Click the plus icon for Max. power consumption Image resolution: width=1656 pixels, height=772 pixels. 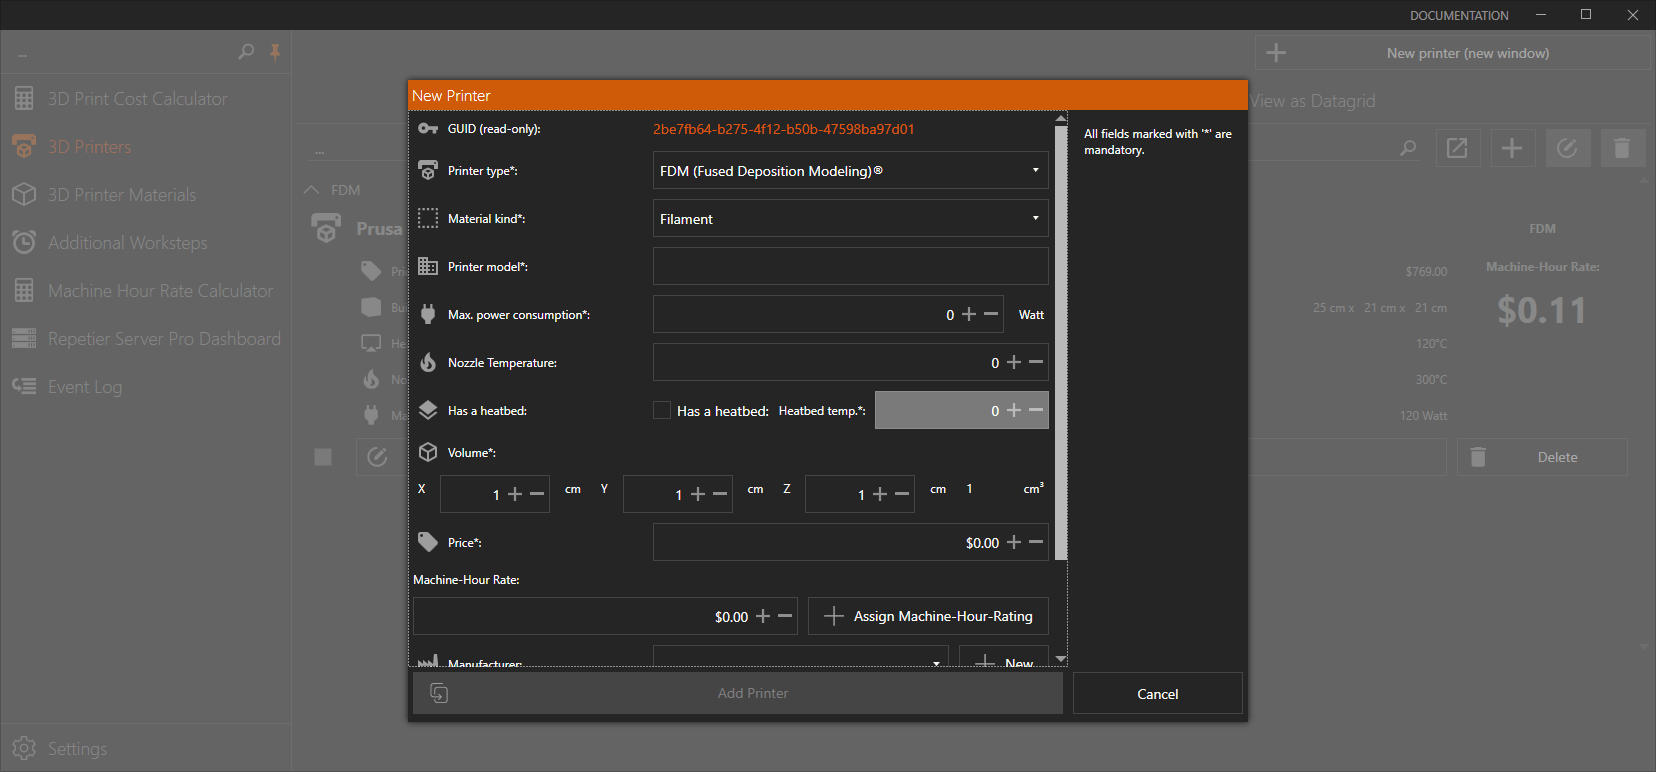(x=968, y=314)
